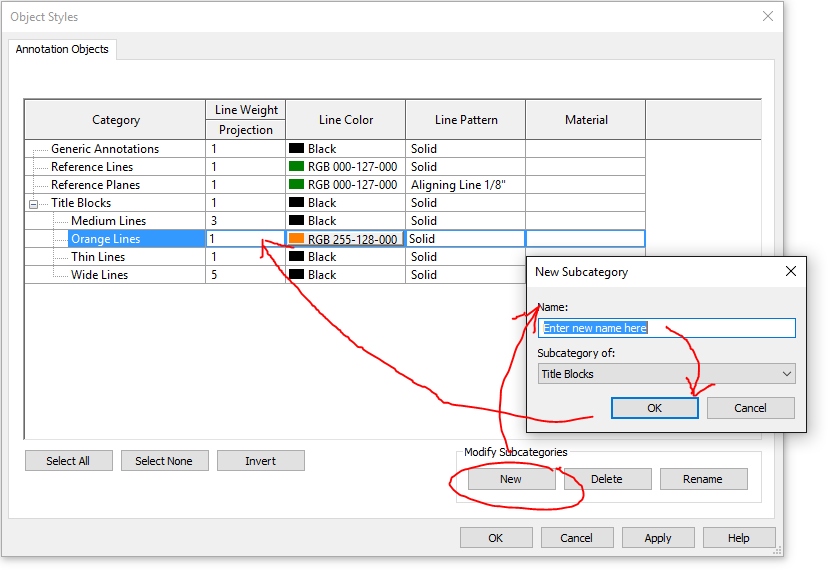Image resolution: width=838 pixels, height=570 pixels.
Task: Click OK in the Object Styles dialog
Action: 496,538
